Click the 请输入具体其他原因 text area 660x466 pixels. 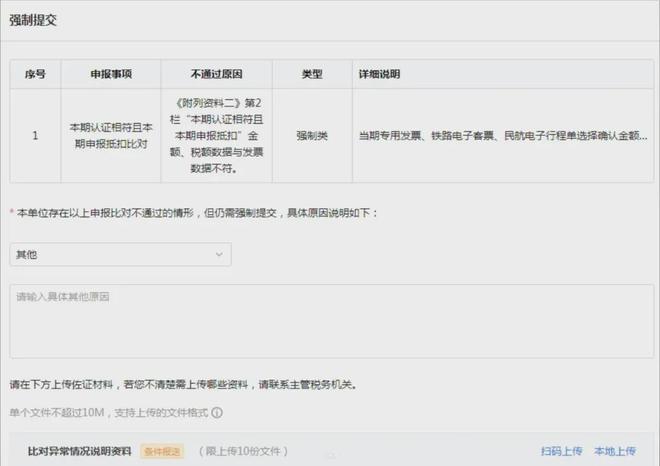(x=332, y=321)
